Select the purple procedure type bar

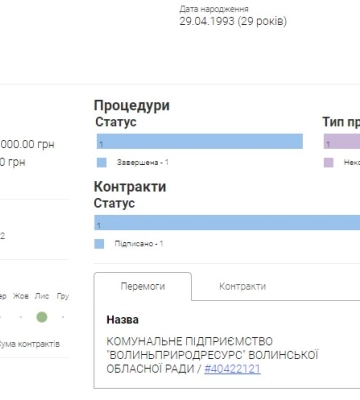342,141
